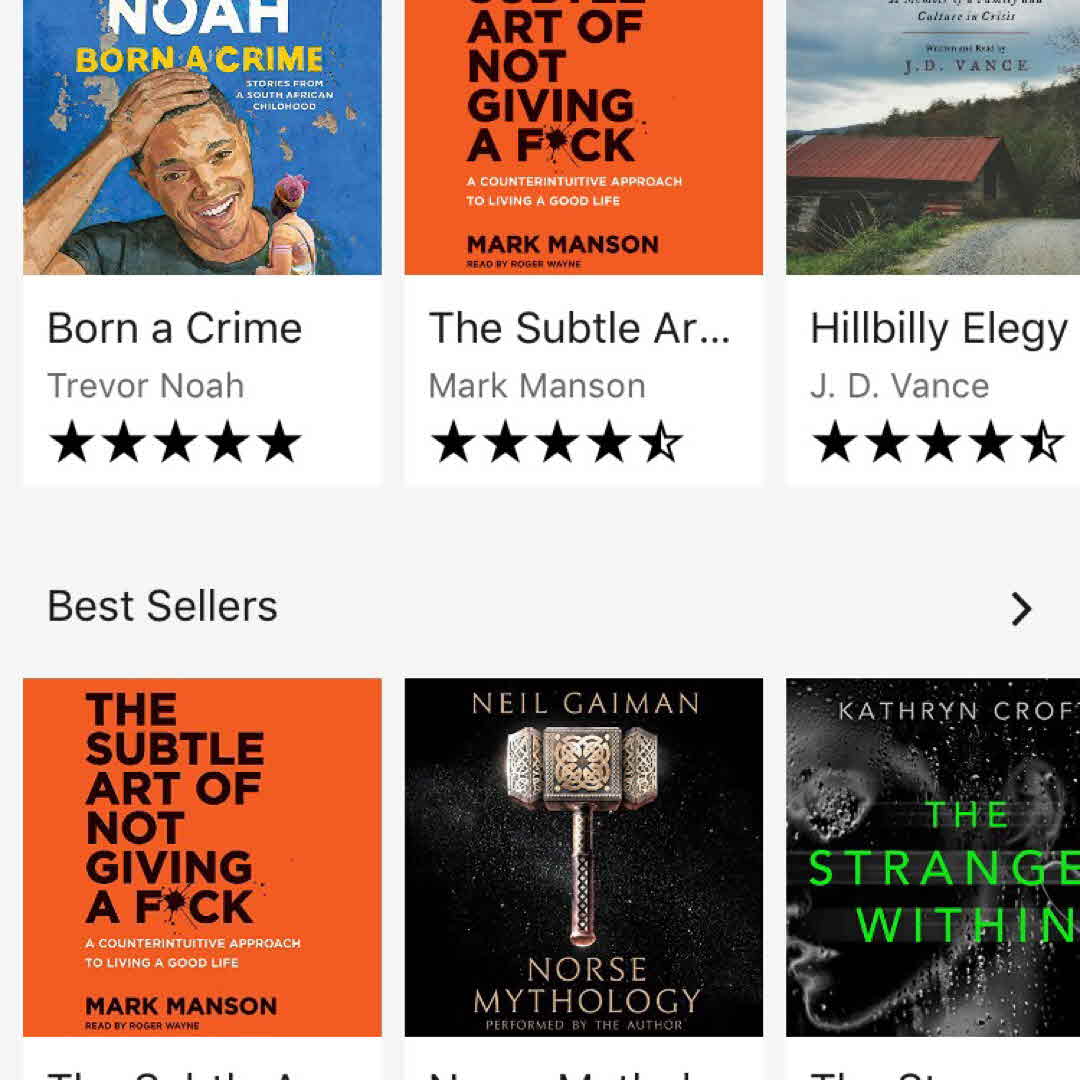Click the first star of Born a Crime
The image size is (1080, 1080).
click(x=72, y=442)
